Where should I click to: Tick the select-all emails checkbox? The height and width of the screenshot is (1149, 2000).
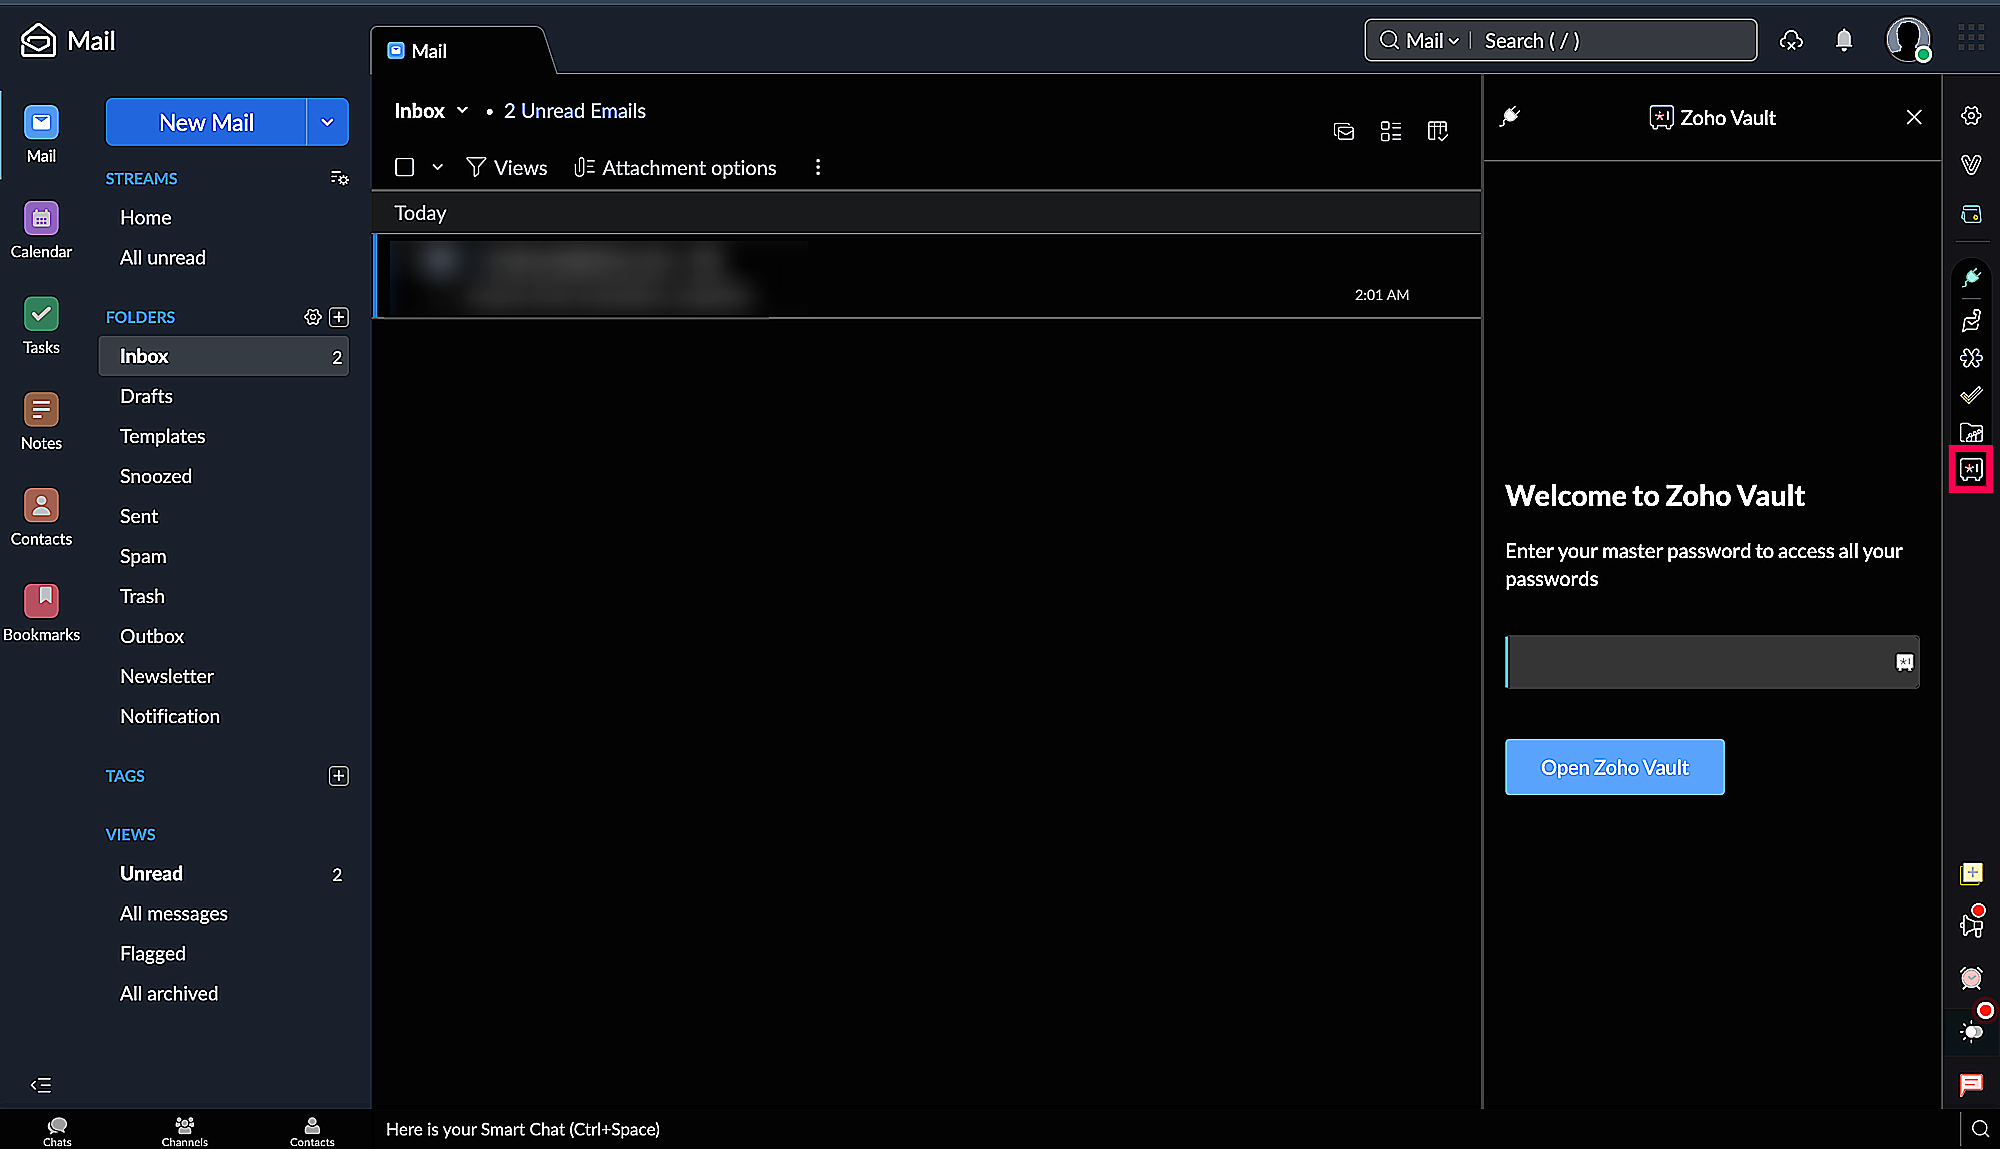click(404, 167)
